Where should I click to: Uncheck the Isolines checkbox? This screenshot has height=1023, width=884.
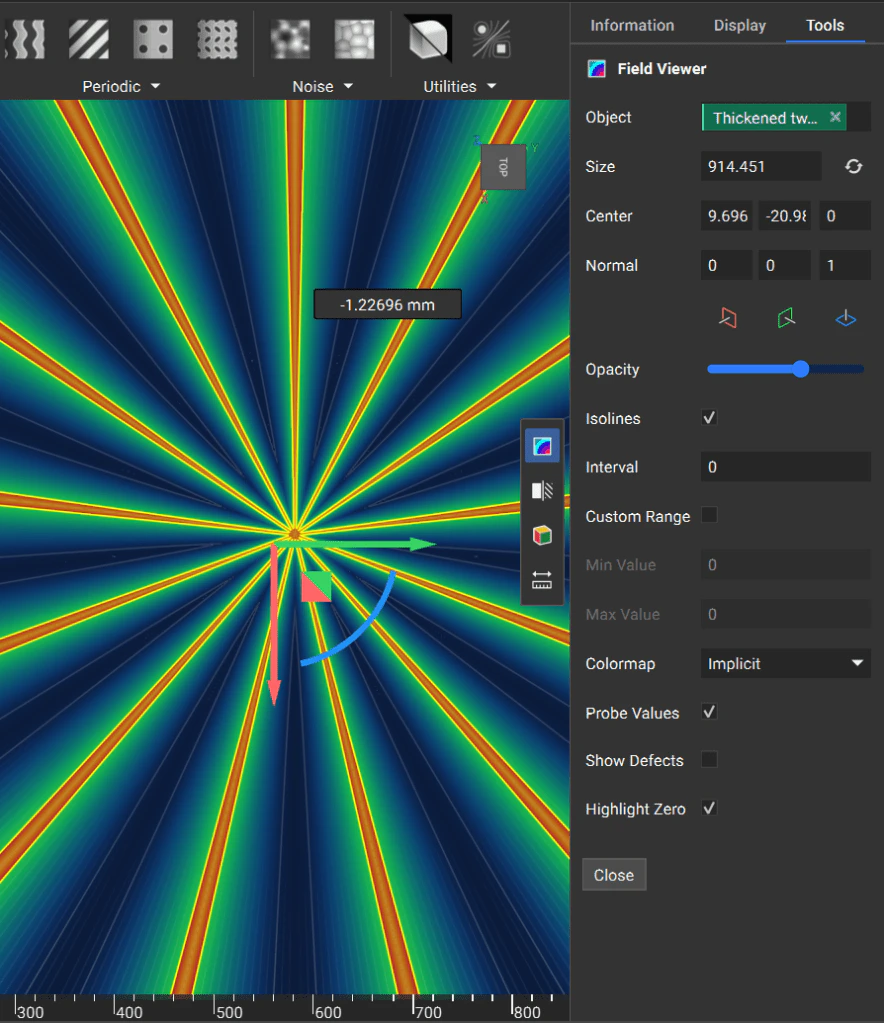[x=709, y=418]
